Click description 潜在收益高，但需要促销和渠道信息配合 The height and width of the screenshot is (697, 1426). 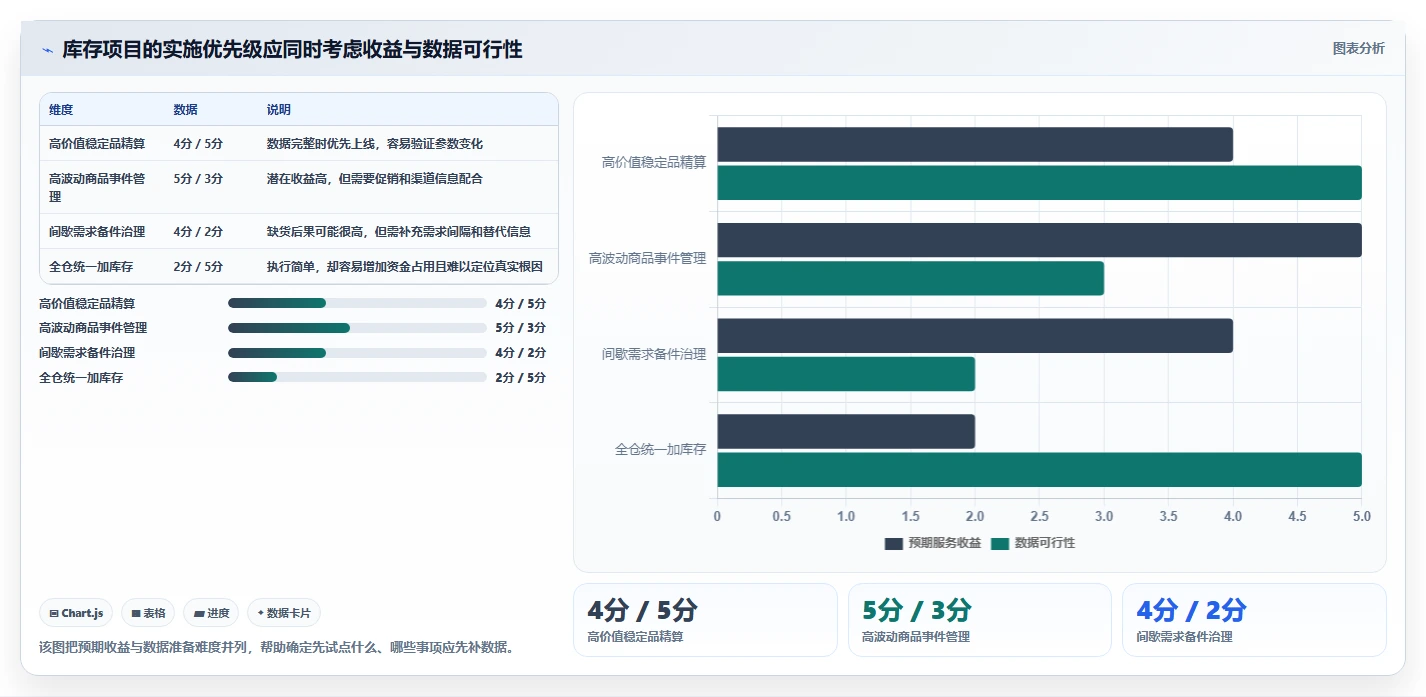(374, 179)
